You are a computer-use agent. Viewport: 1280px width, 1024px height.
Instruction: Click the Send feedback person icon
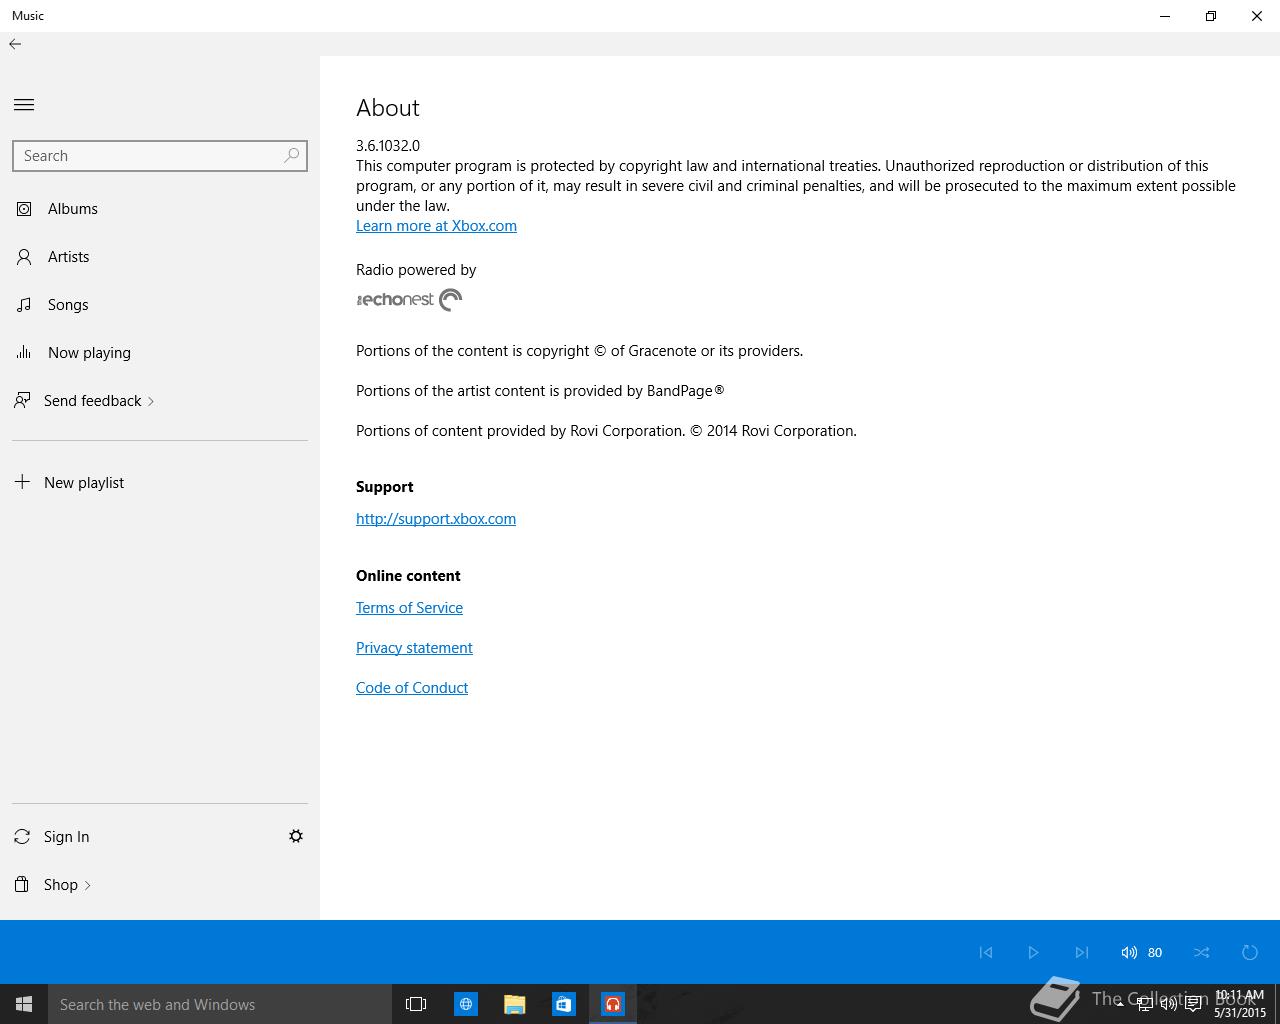pyautogui.click(x=22, y=401)
